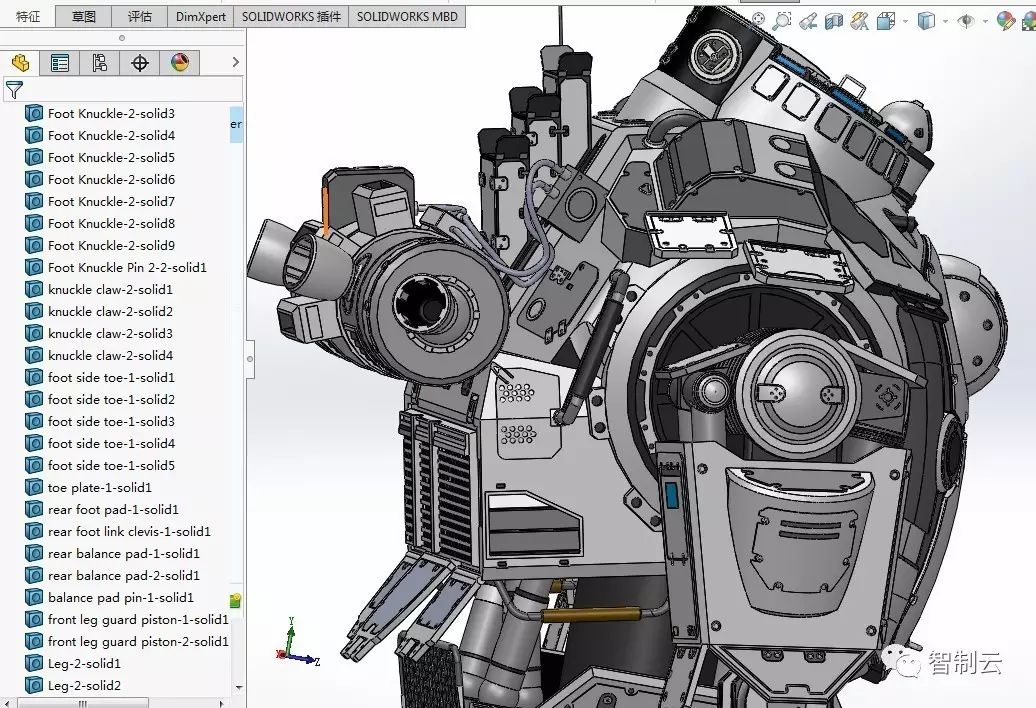Click body icon beside Foot Knuckle-2-solid4
1036x708 pixels.
34,135
